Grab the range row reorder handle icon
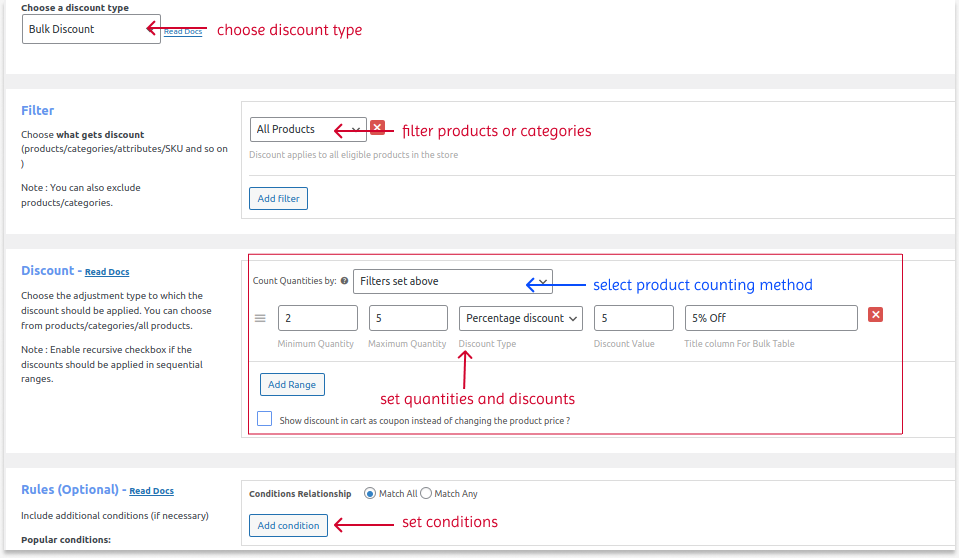 [260, 318]
